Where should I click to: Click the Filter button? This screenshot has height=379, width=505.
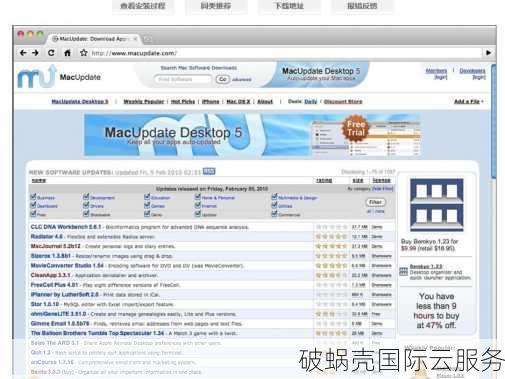(375, 202)
